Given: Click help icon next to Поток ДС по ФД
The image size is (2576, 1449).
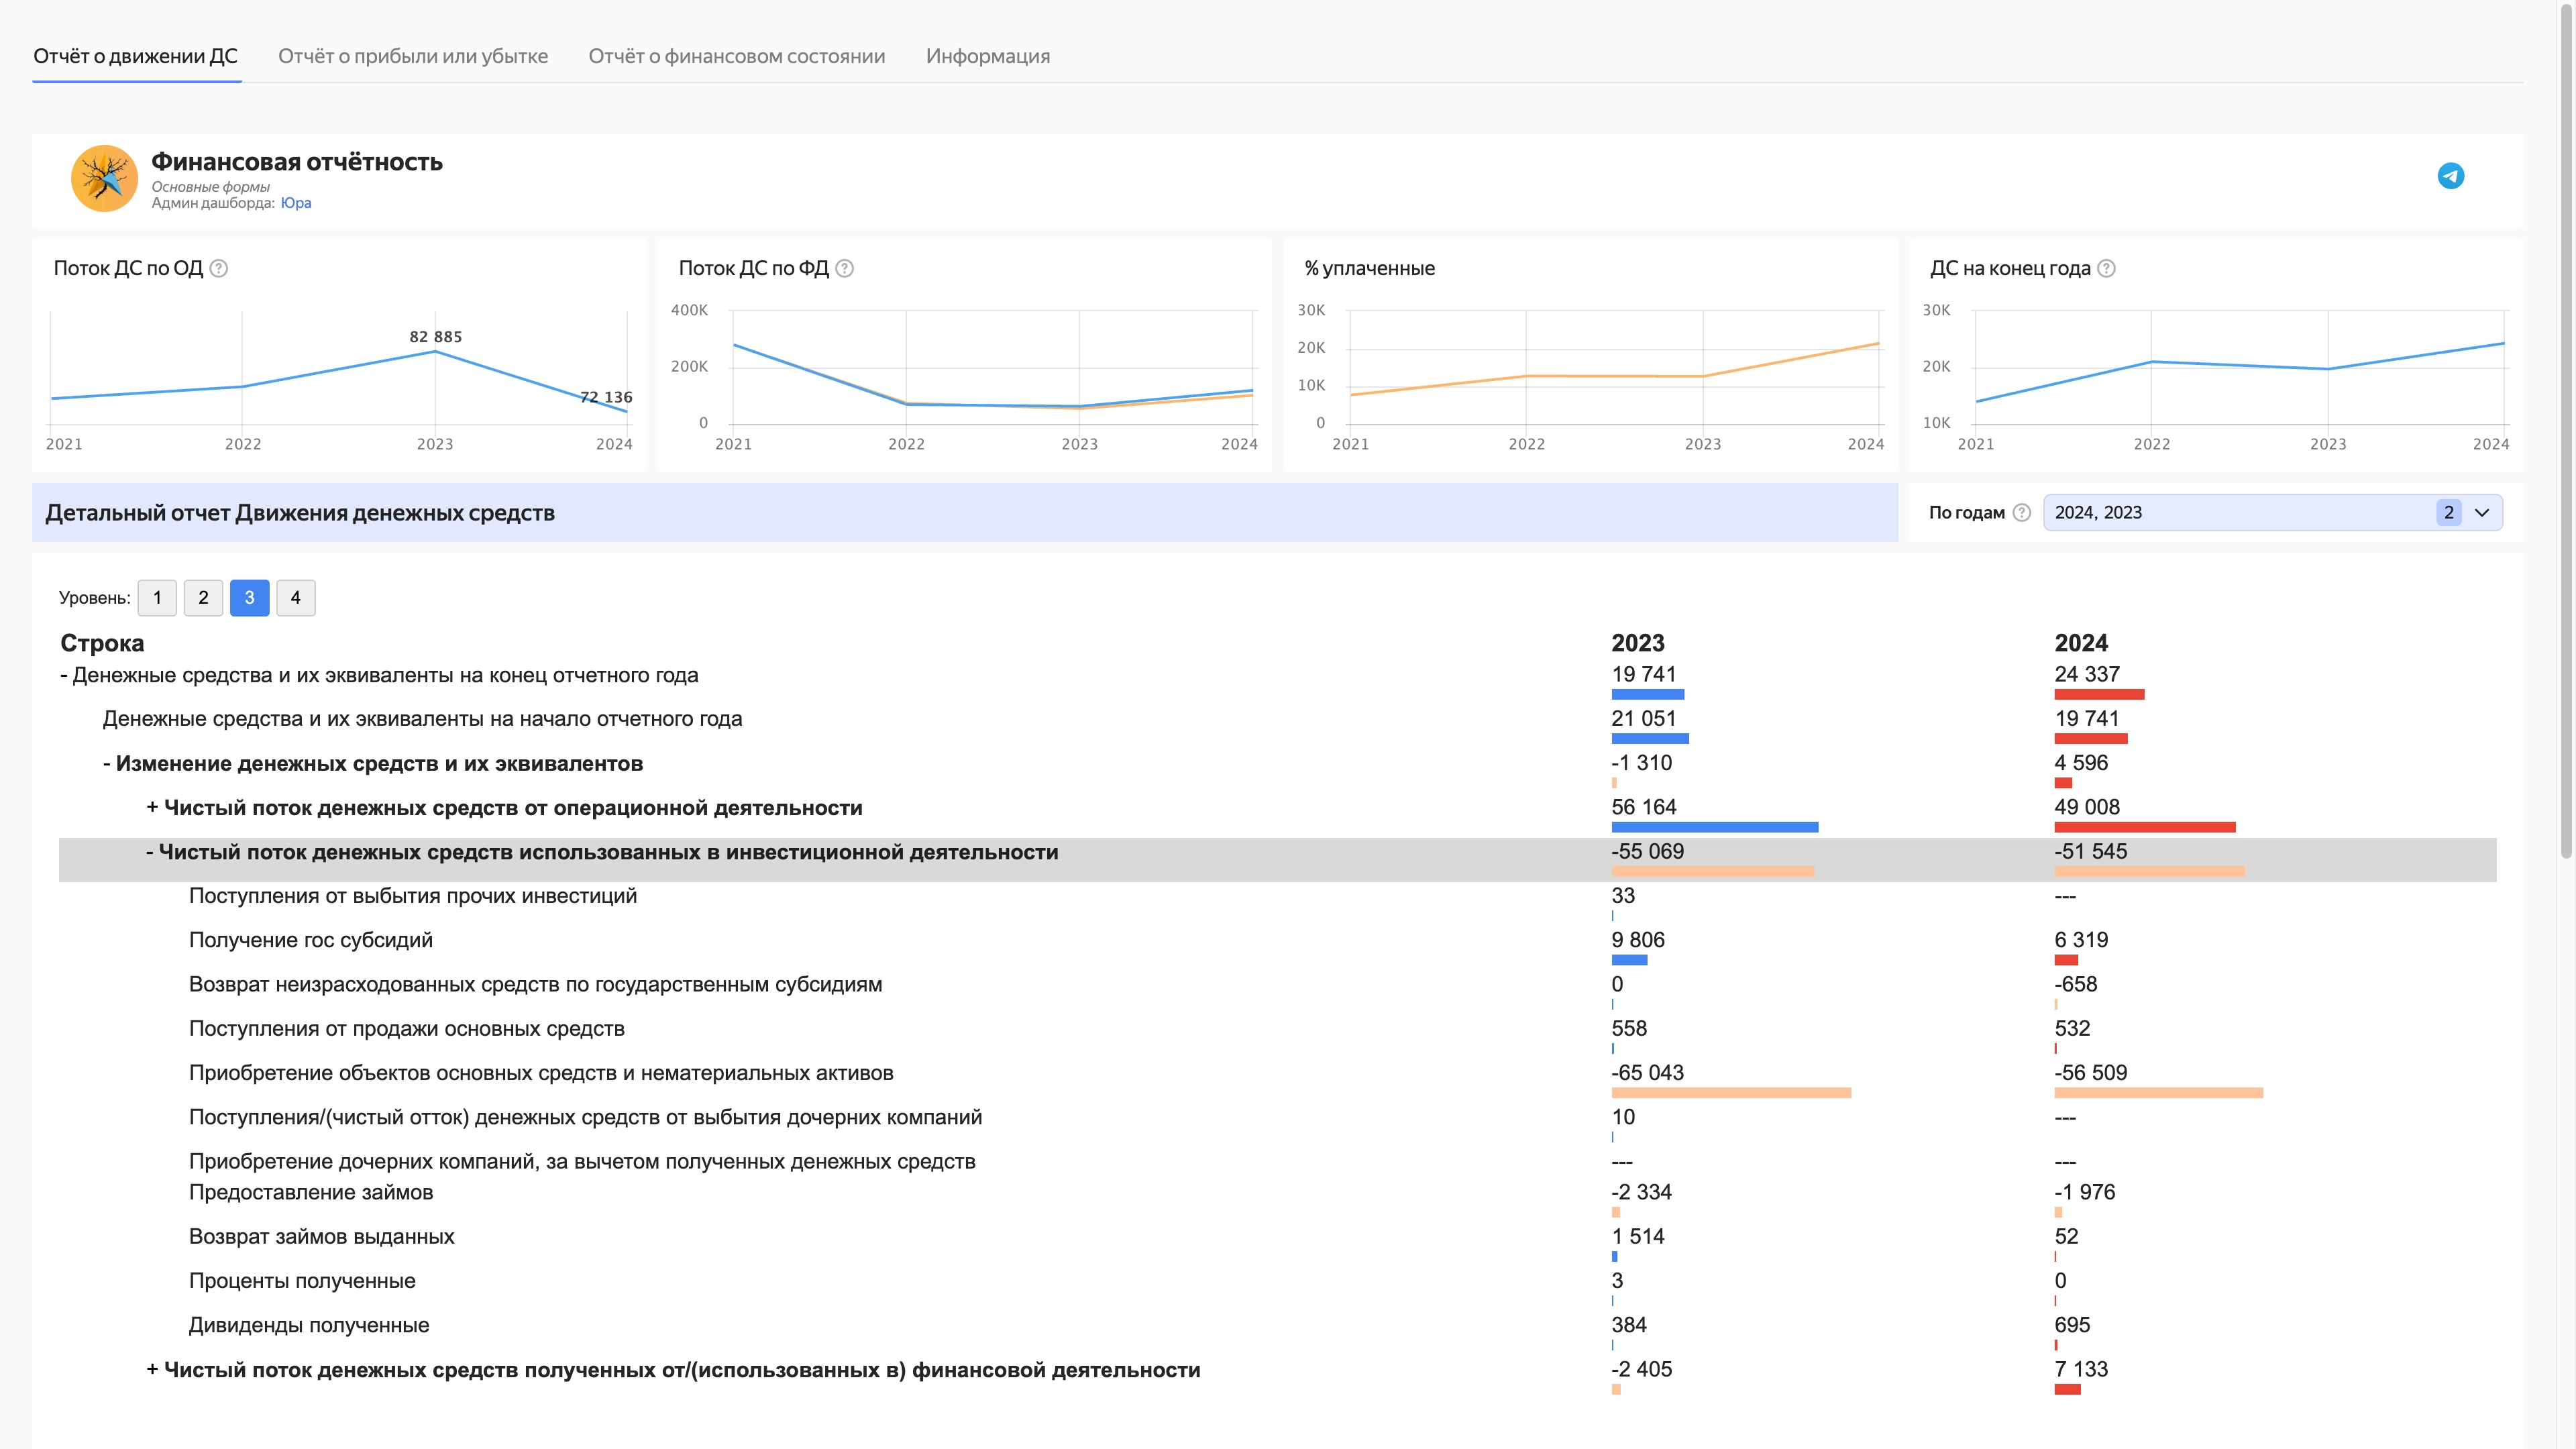Looking at the screenshot, I should tap(844, 268).
